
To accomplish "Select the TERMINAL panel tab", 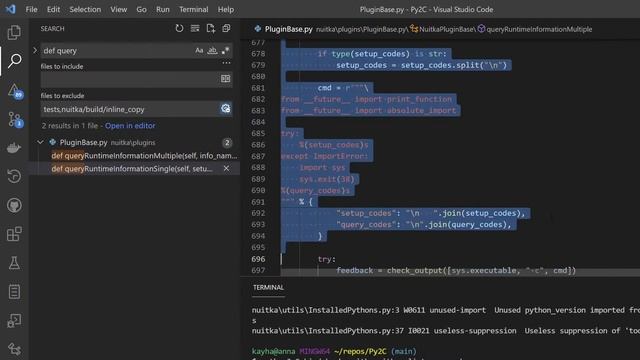I will pyautogui.click(x=268, y=287).
